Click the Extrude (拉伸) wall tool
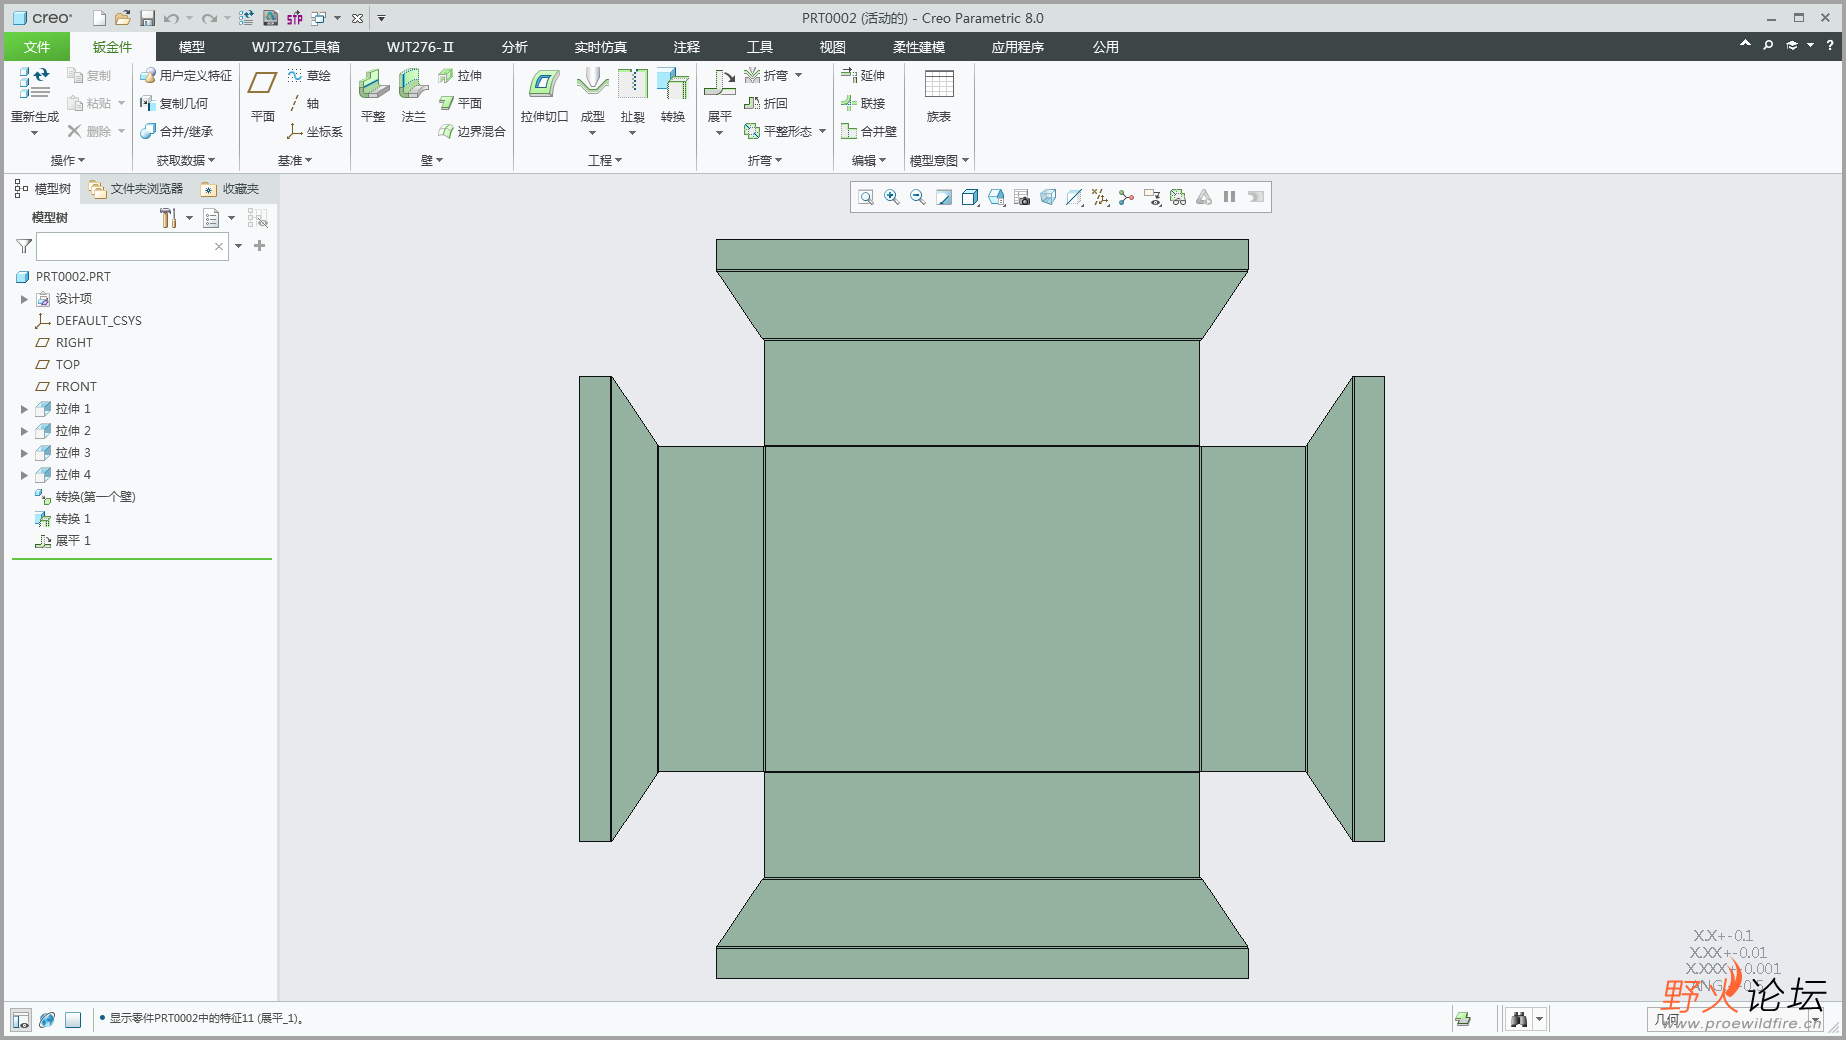Screen dimensions: 1846x1040 pos(460,75)
